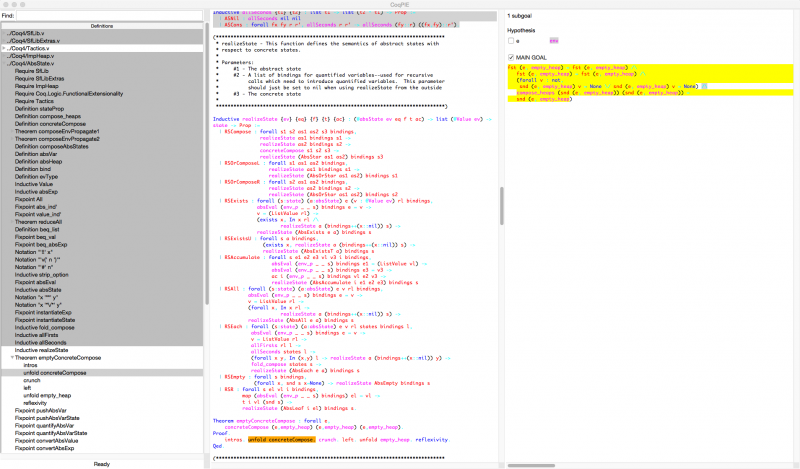Select 'Definition bind' in the tree
The image size is (800, 469).
pyautogui.click(x=33, y=169)
